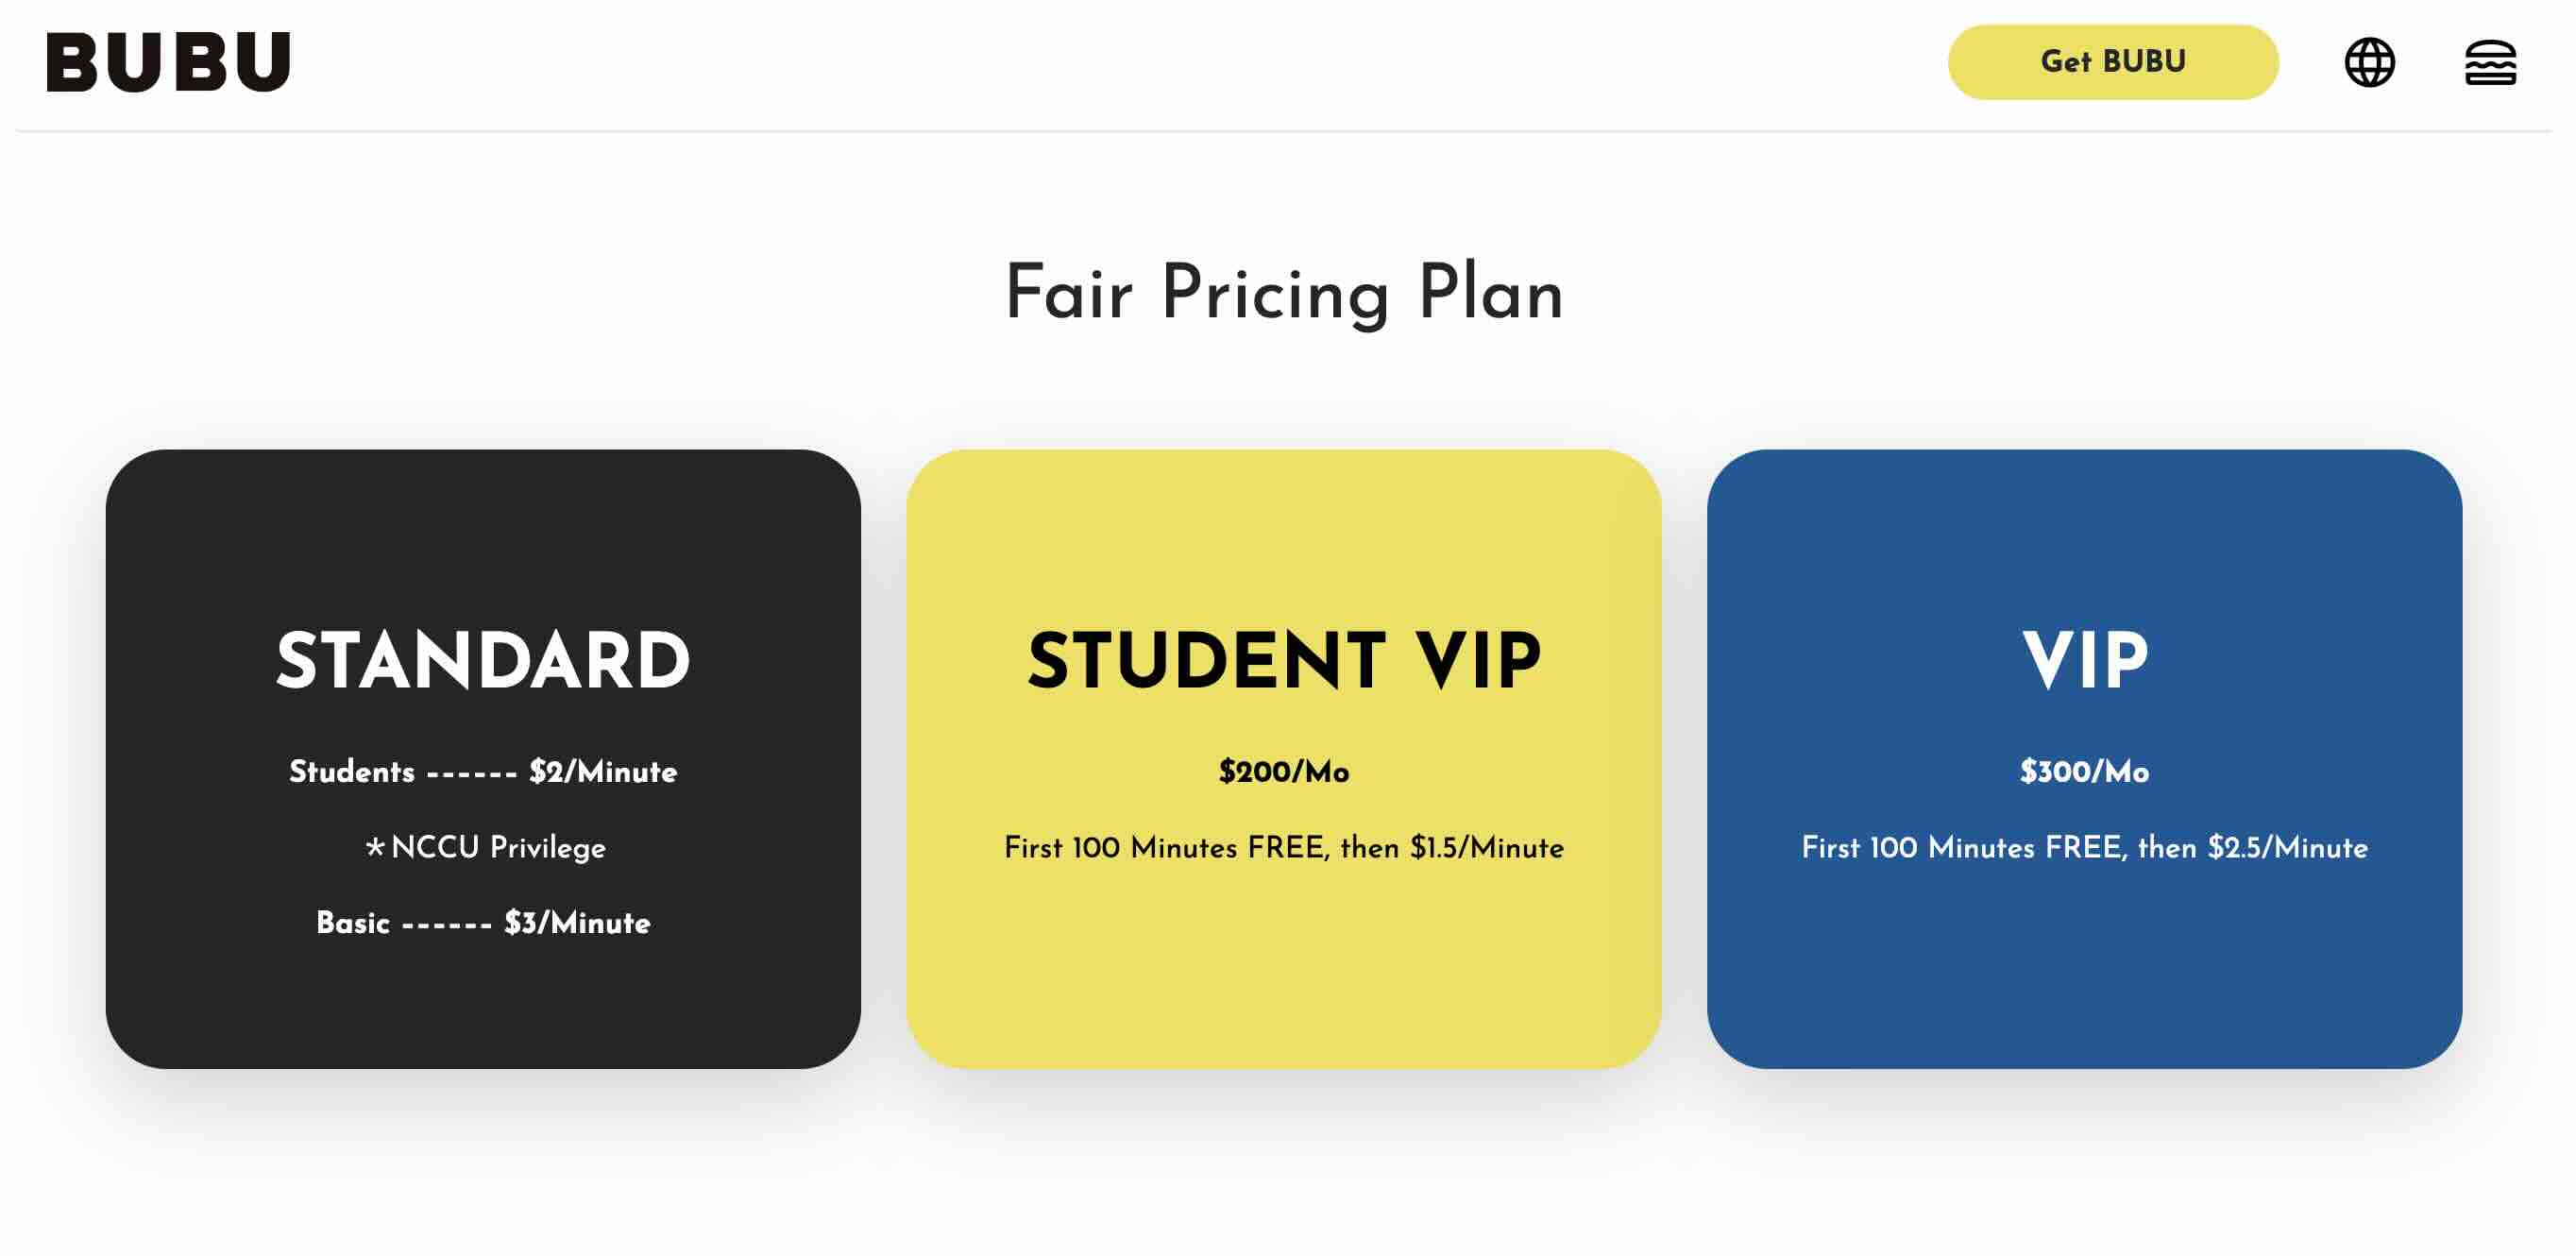
Task: Open the hamburger menu icon
Action: click(x=2489, y=63)
